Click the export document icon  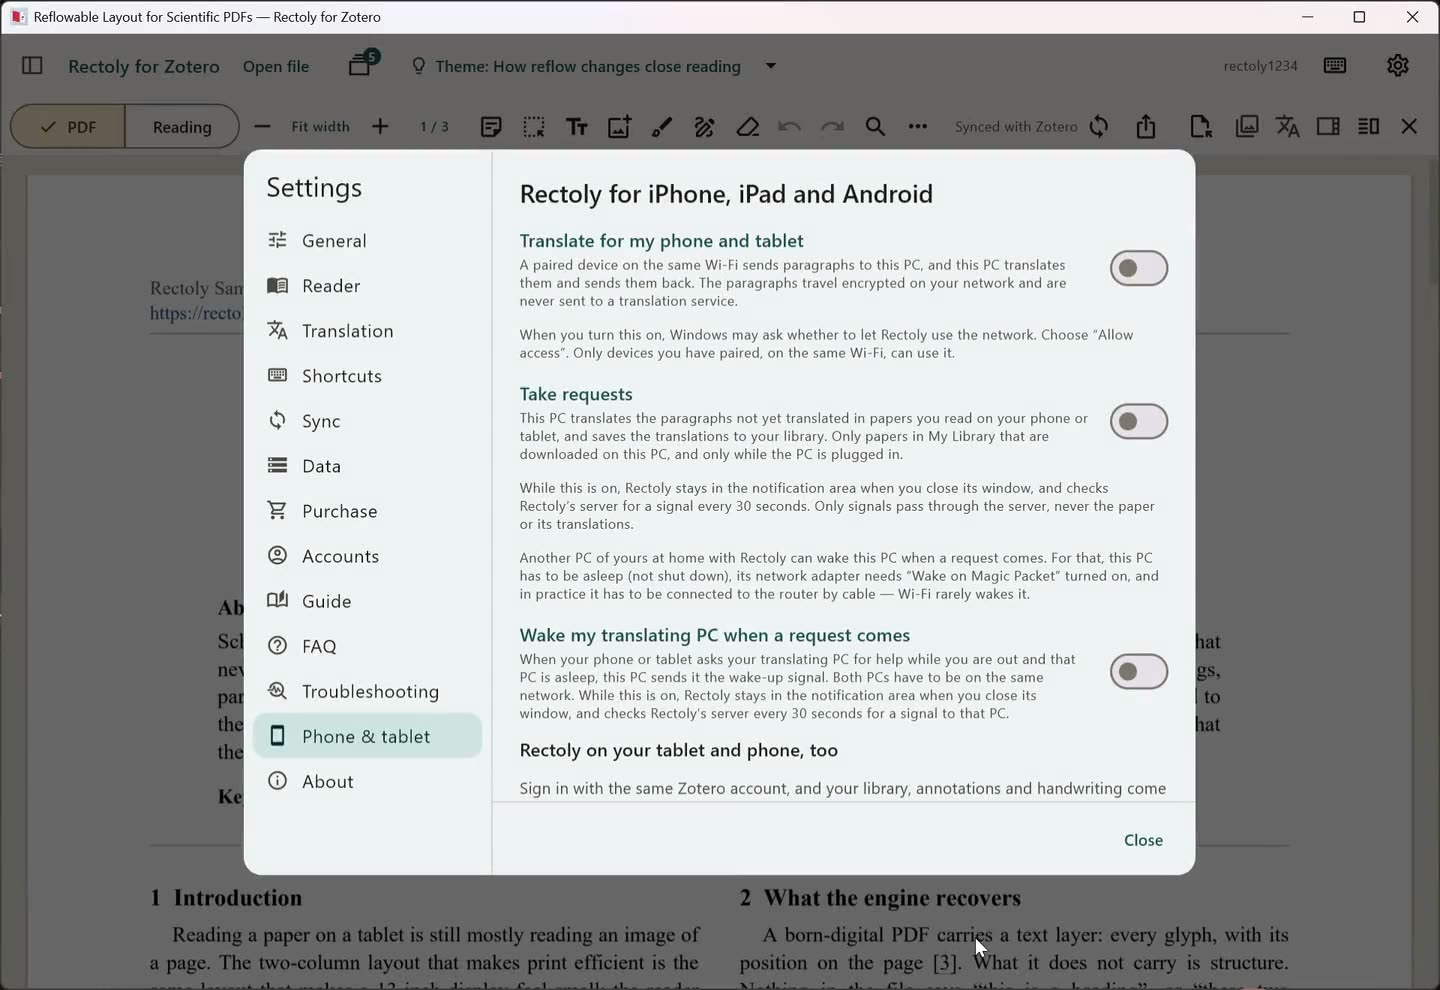[1201, 127]
